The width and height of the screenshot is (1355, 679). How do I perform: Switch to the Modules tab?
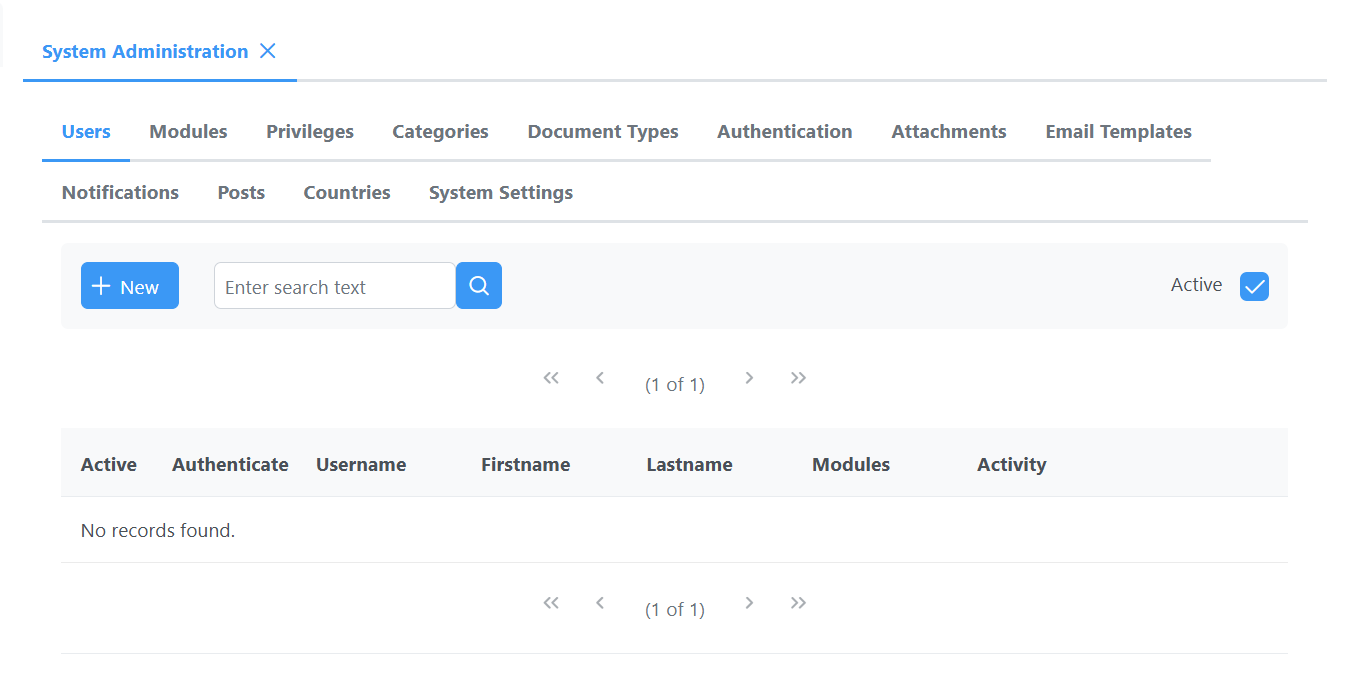[188, 131]
